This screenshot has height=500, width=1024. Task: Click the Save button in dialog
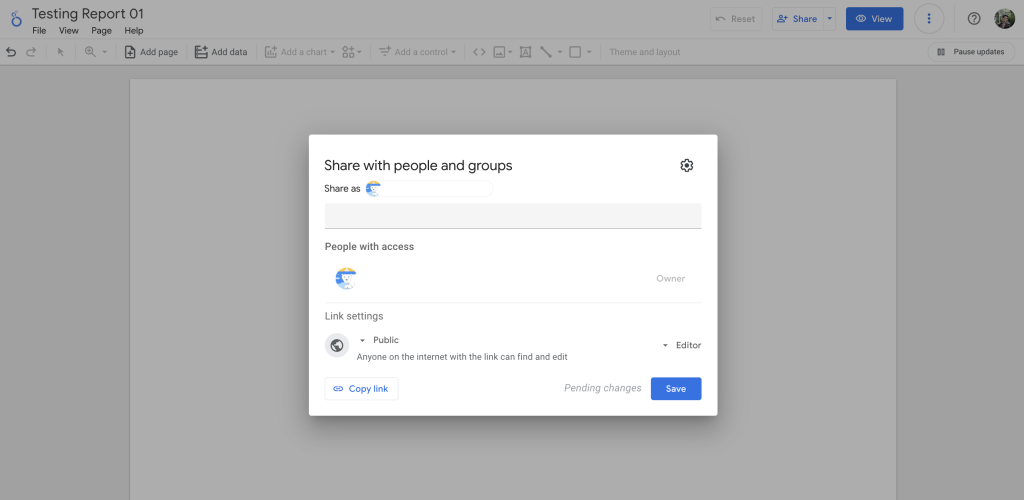pos(676,388)
